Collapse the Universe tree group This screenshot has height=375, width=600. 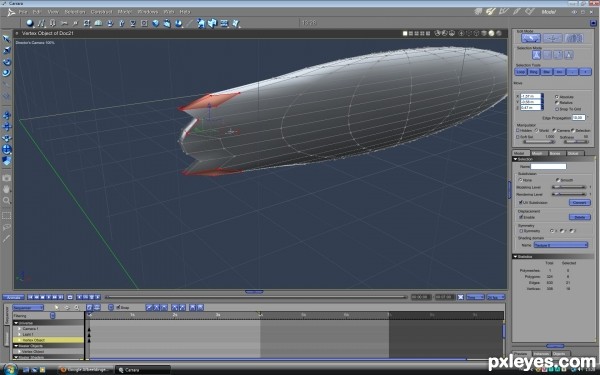(16, 323)
